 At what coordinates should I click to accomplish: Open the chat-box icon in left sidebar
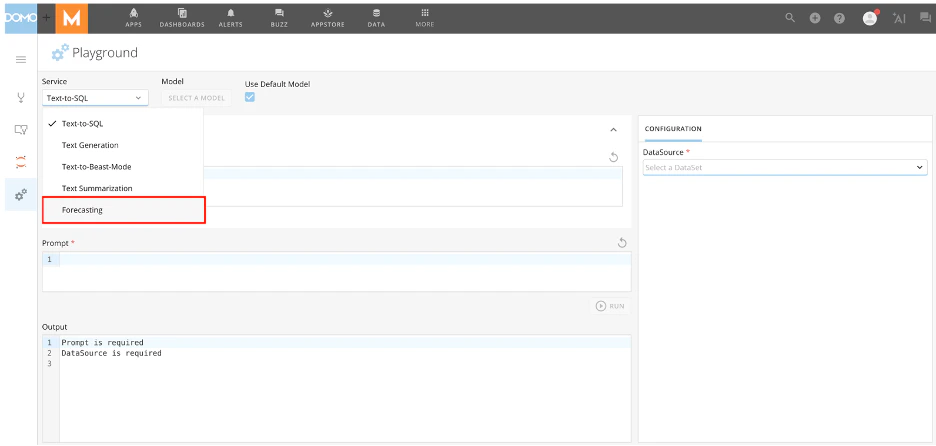pos(21,129)
